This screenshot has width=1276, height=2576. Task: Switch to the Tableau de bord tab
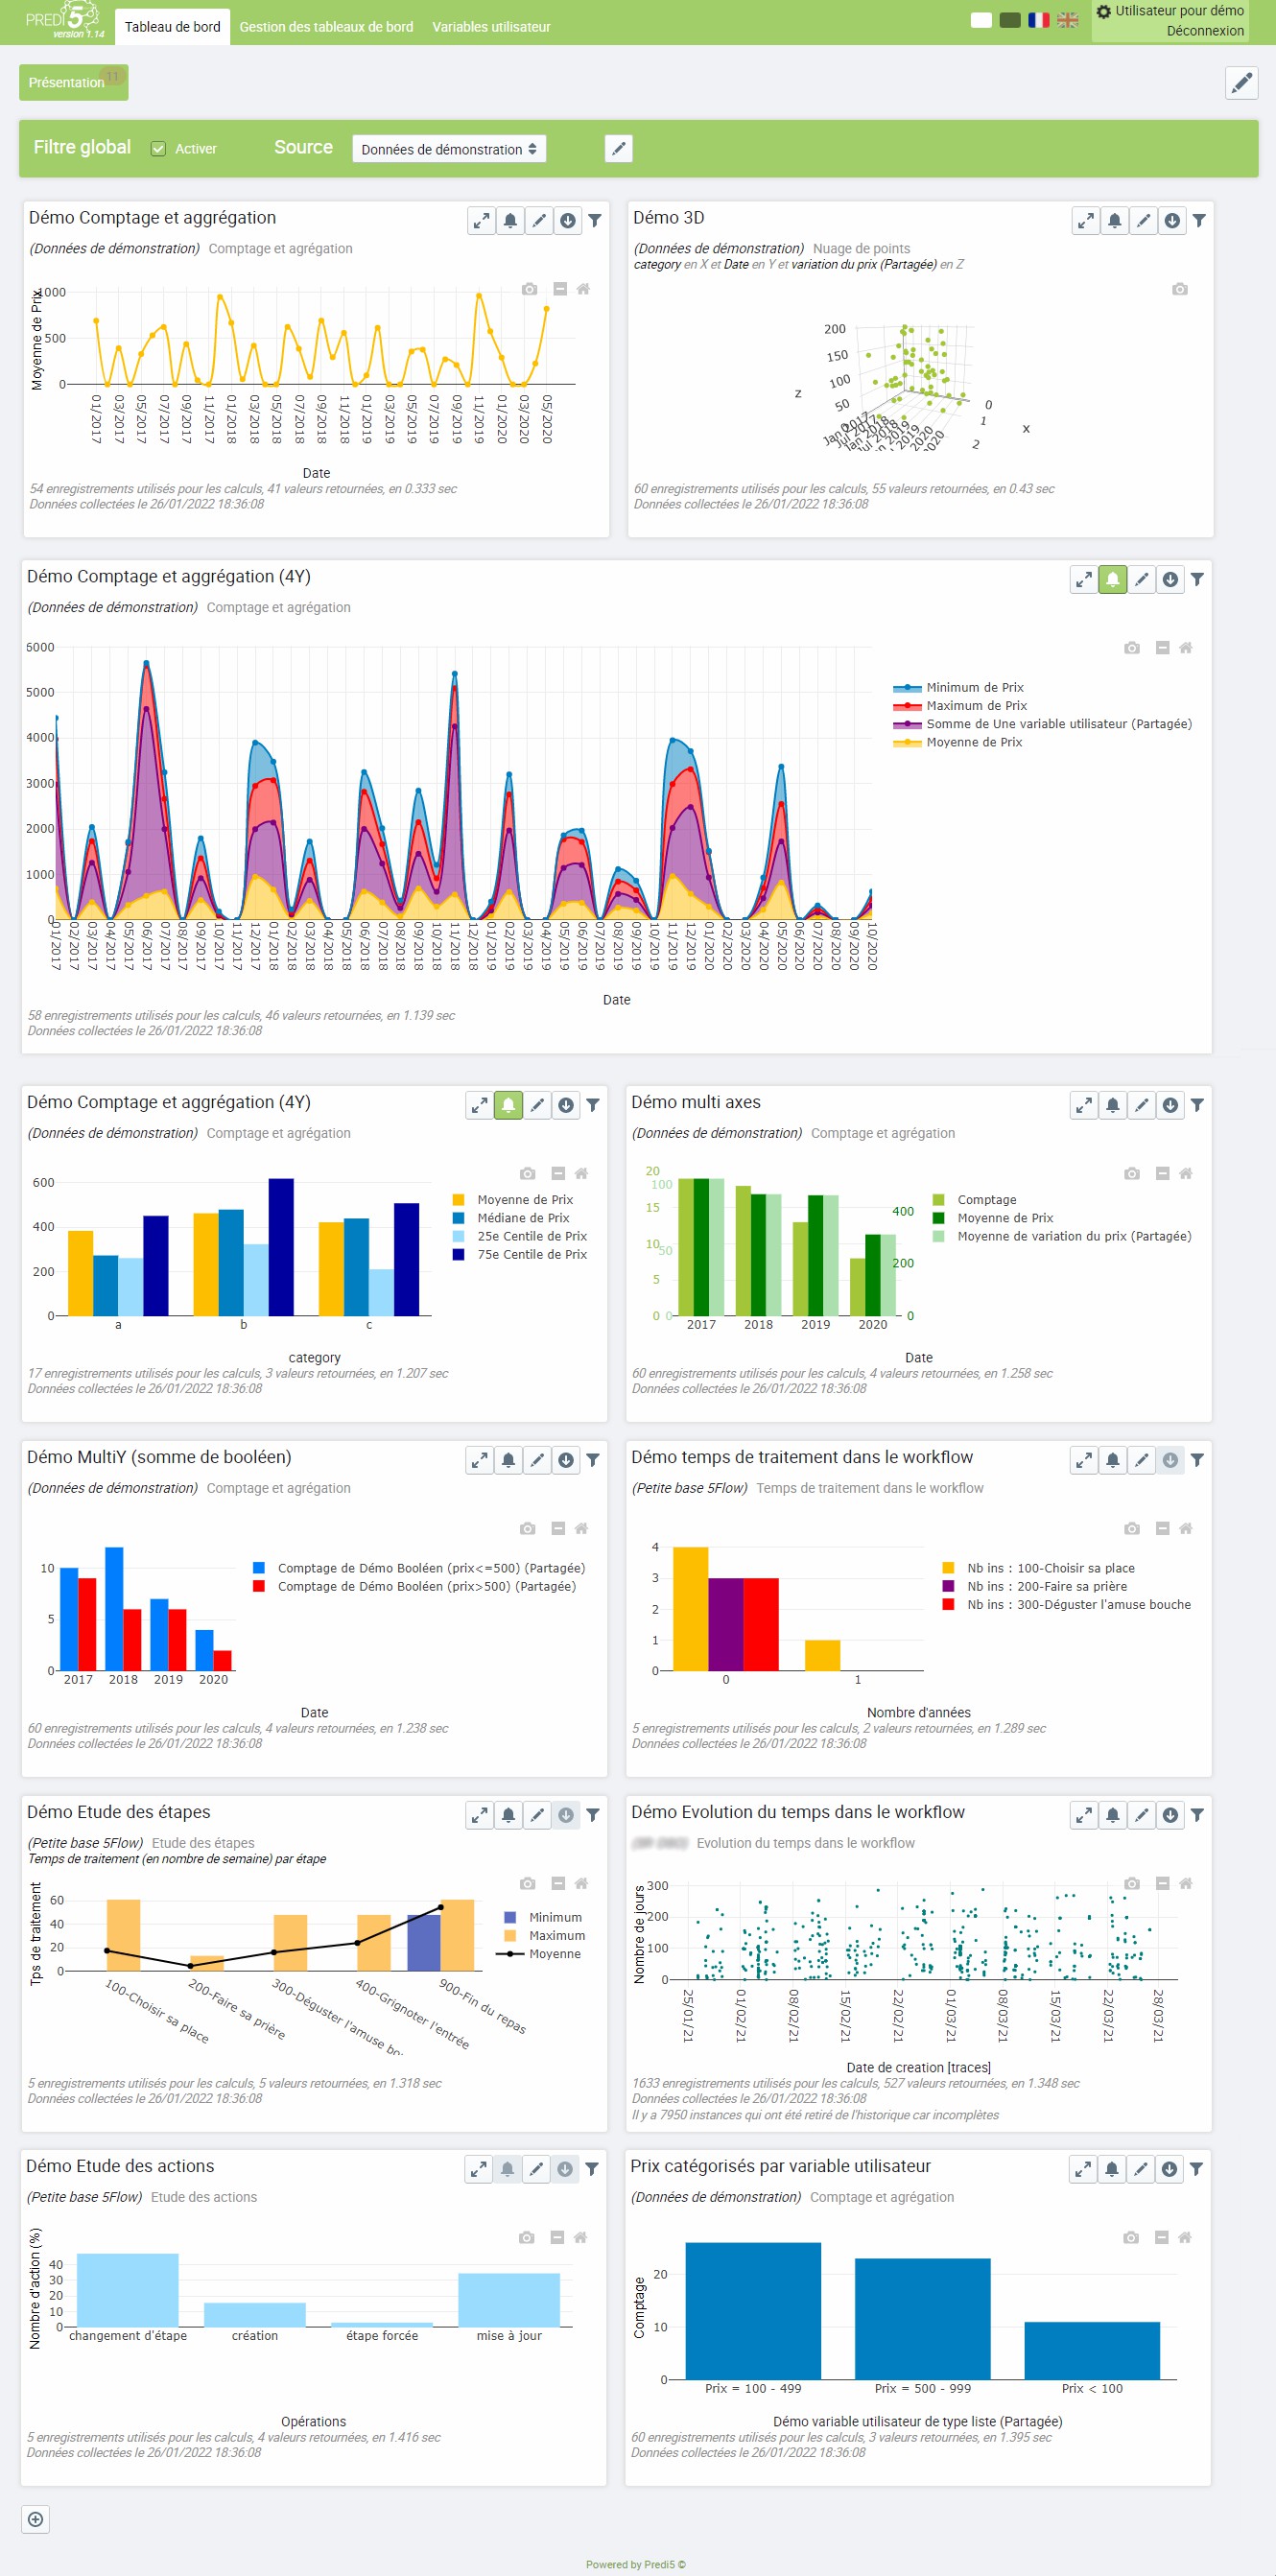172,27
